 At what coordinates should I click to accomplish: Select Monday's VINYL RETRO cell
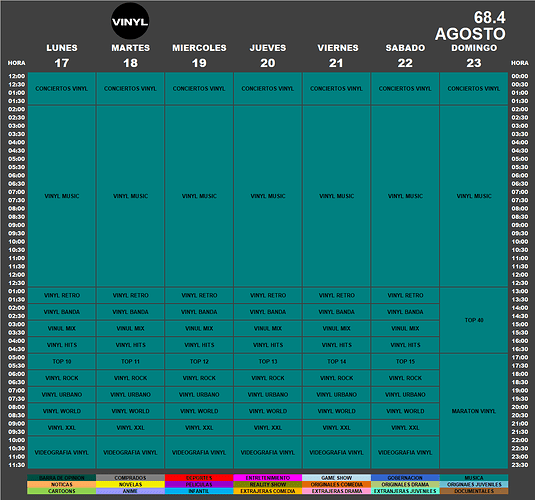tap(62, 295)
